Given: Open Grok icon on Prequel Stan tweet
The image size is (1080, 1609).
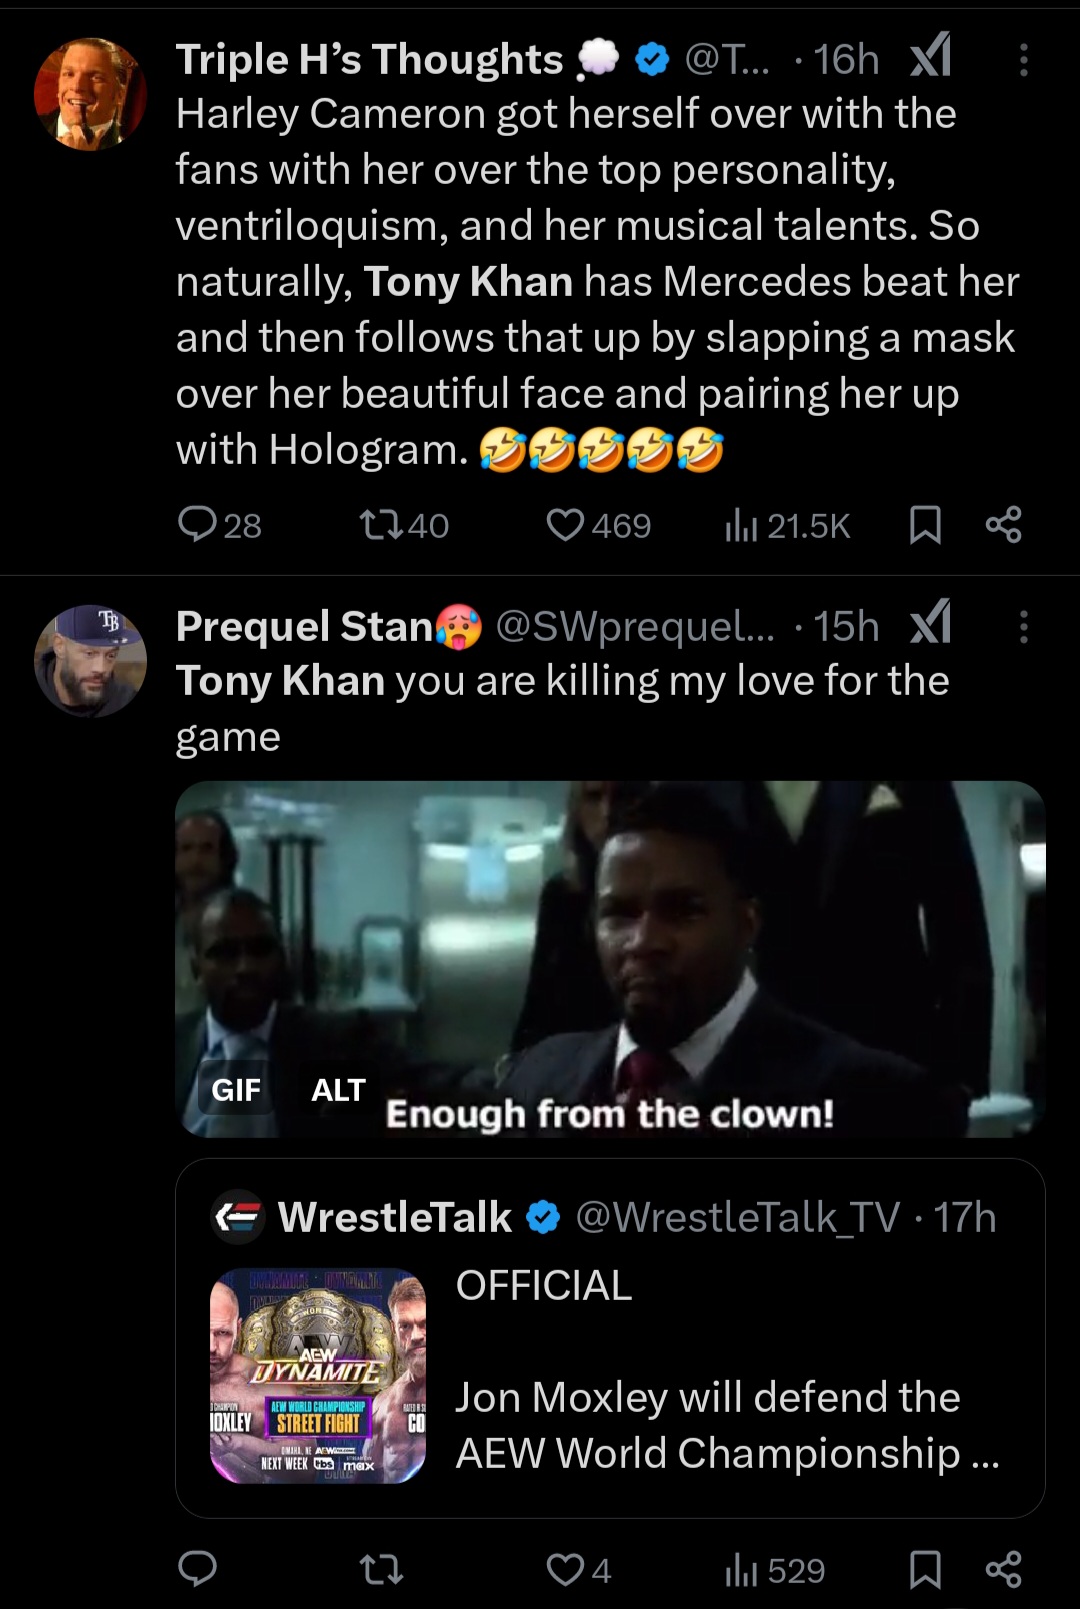Looking at the screenshot, I should pyautogui.click(x=930, y=625).
